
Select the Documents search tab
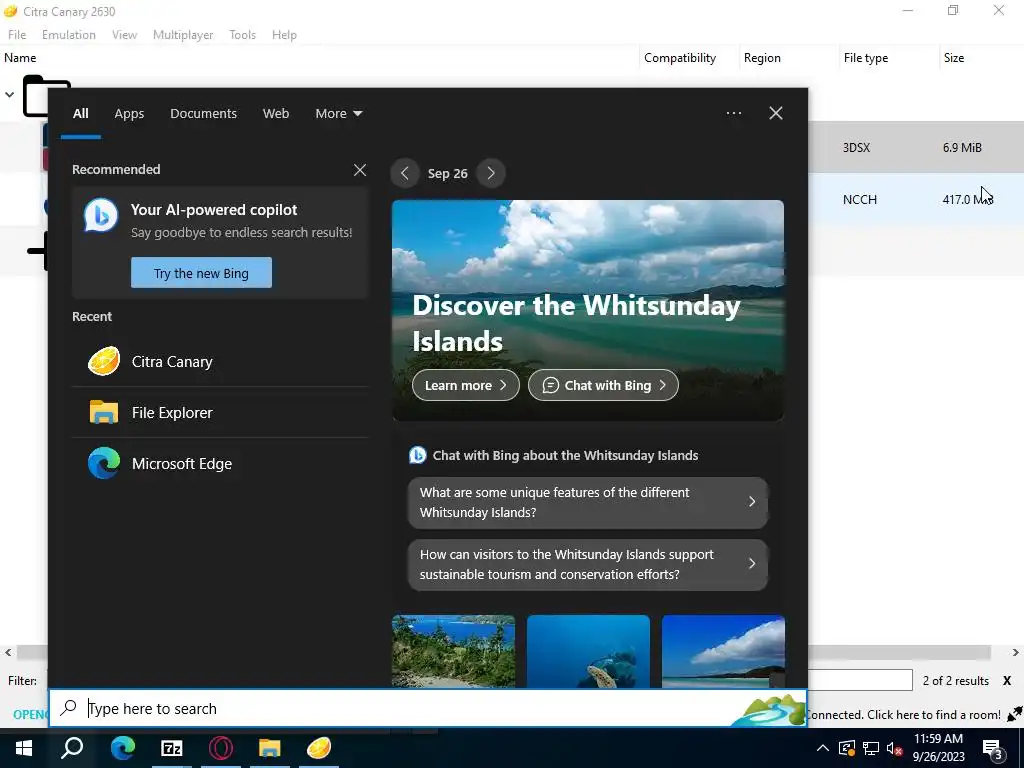203,114
